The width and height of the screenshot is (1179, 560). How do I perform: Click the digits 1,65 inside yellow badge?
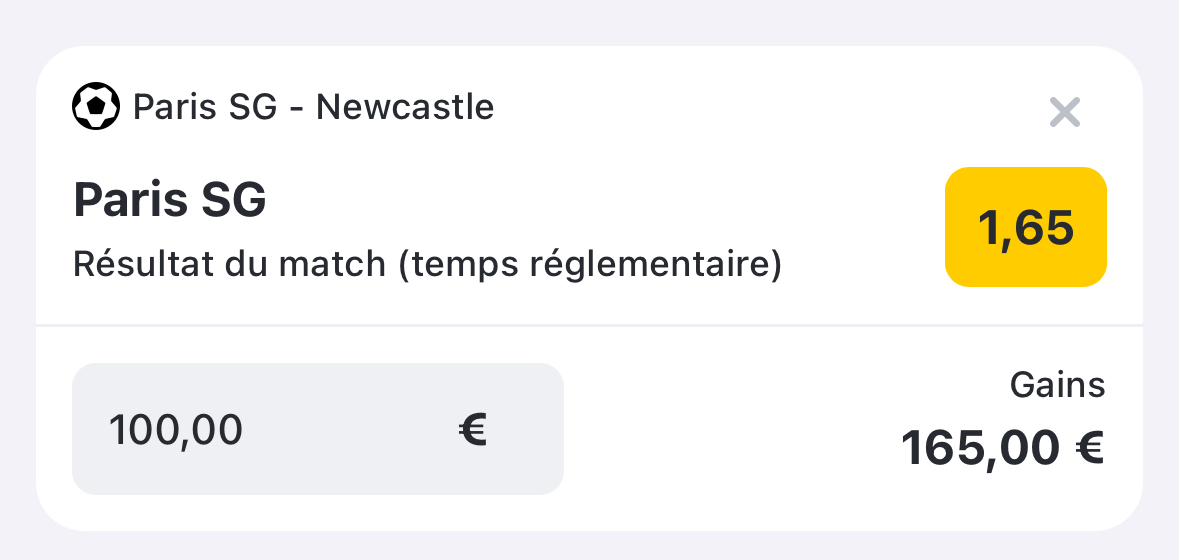pyautogui.click(x=1026, y=227)
